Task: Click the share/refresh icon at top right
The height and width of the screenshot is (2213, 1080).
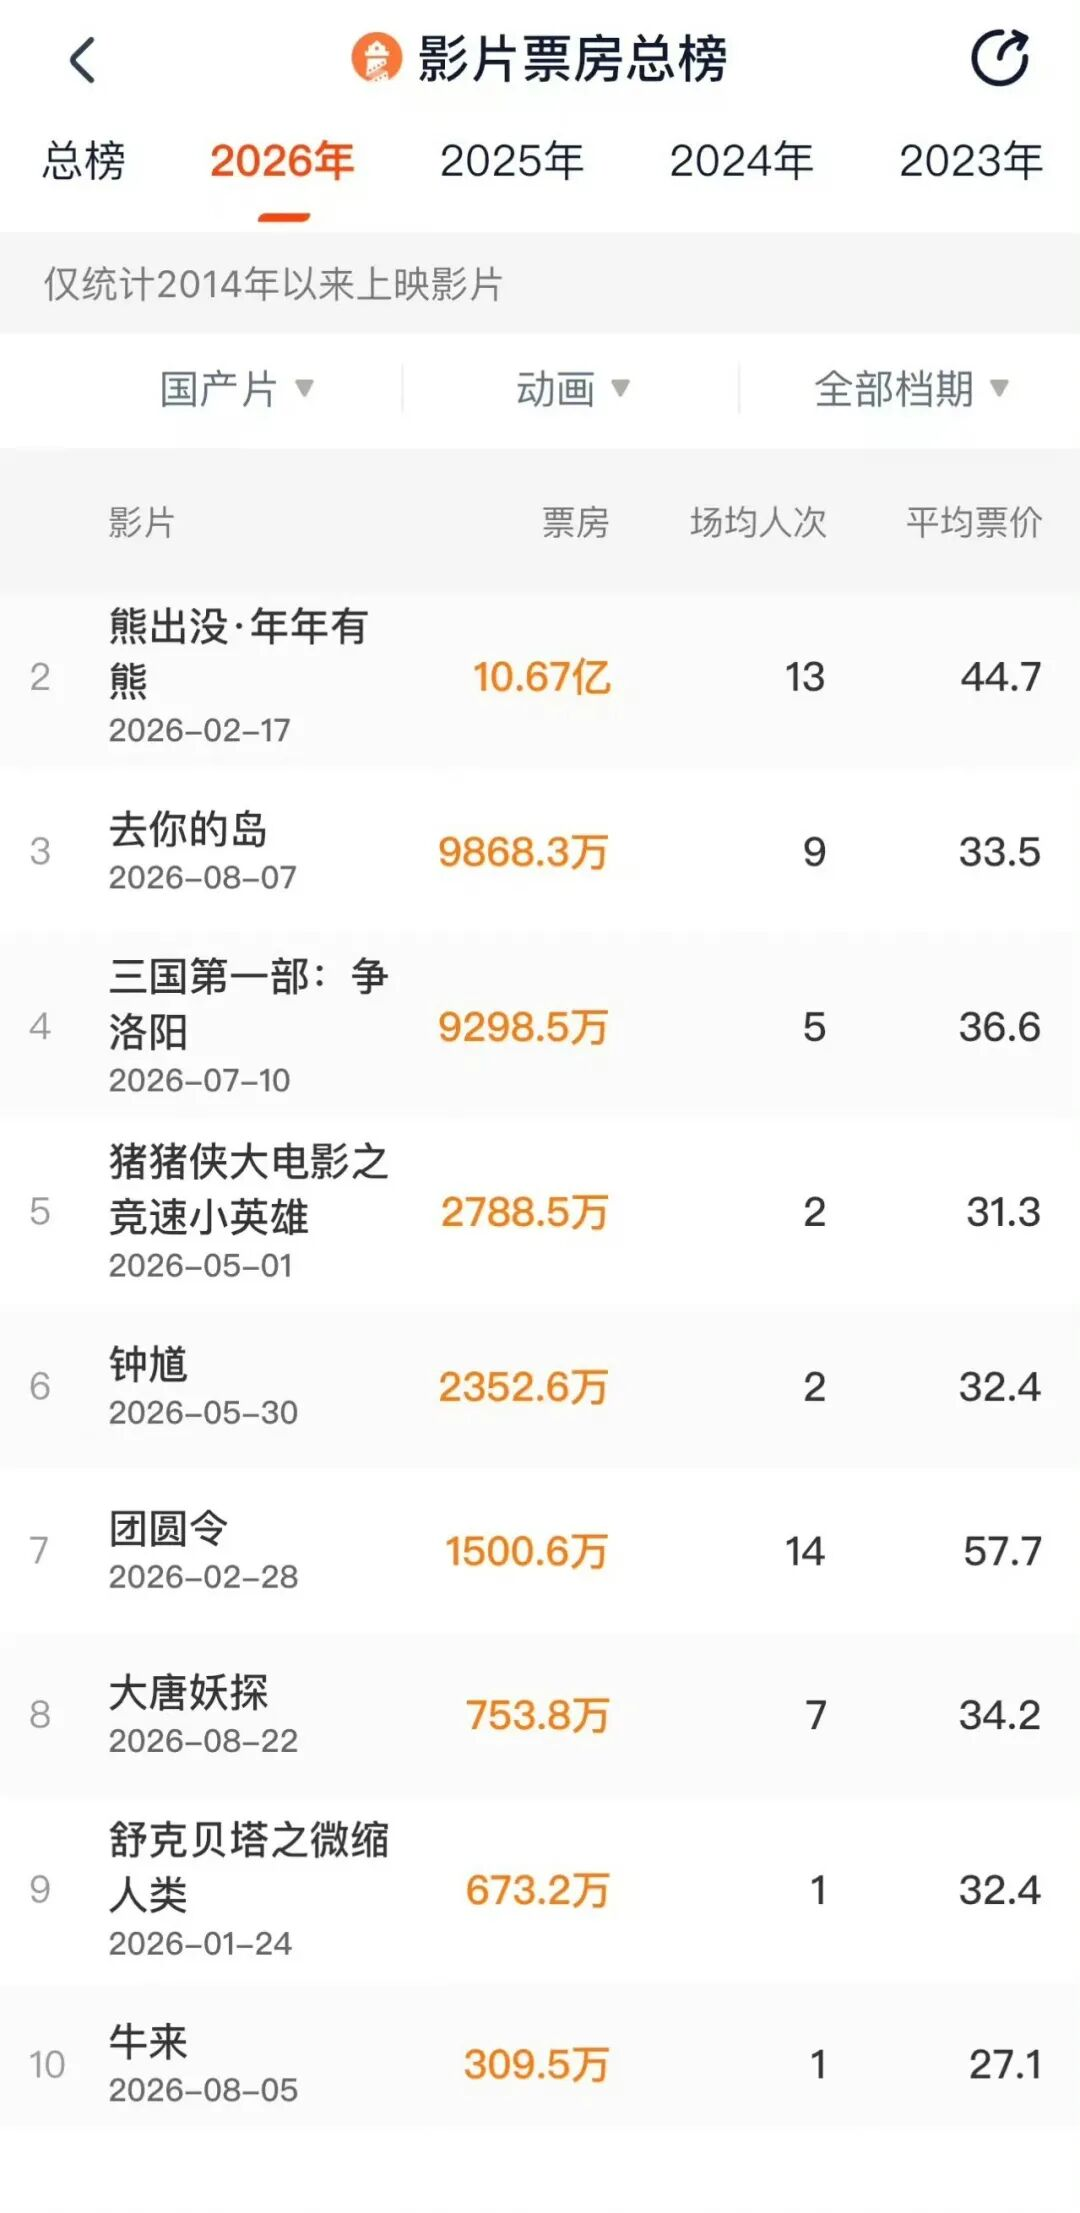Action: [1000, 58]
